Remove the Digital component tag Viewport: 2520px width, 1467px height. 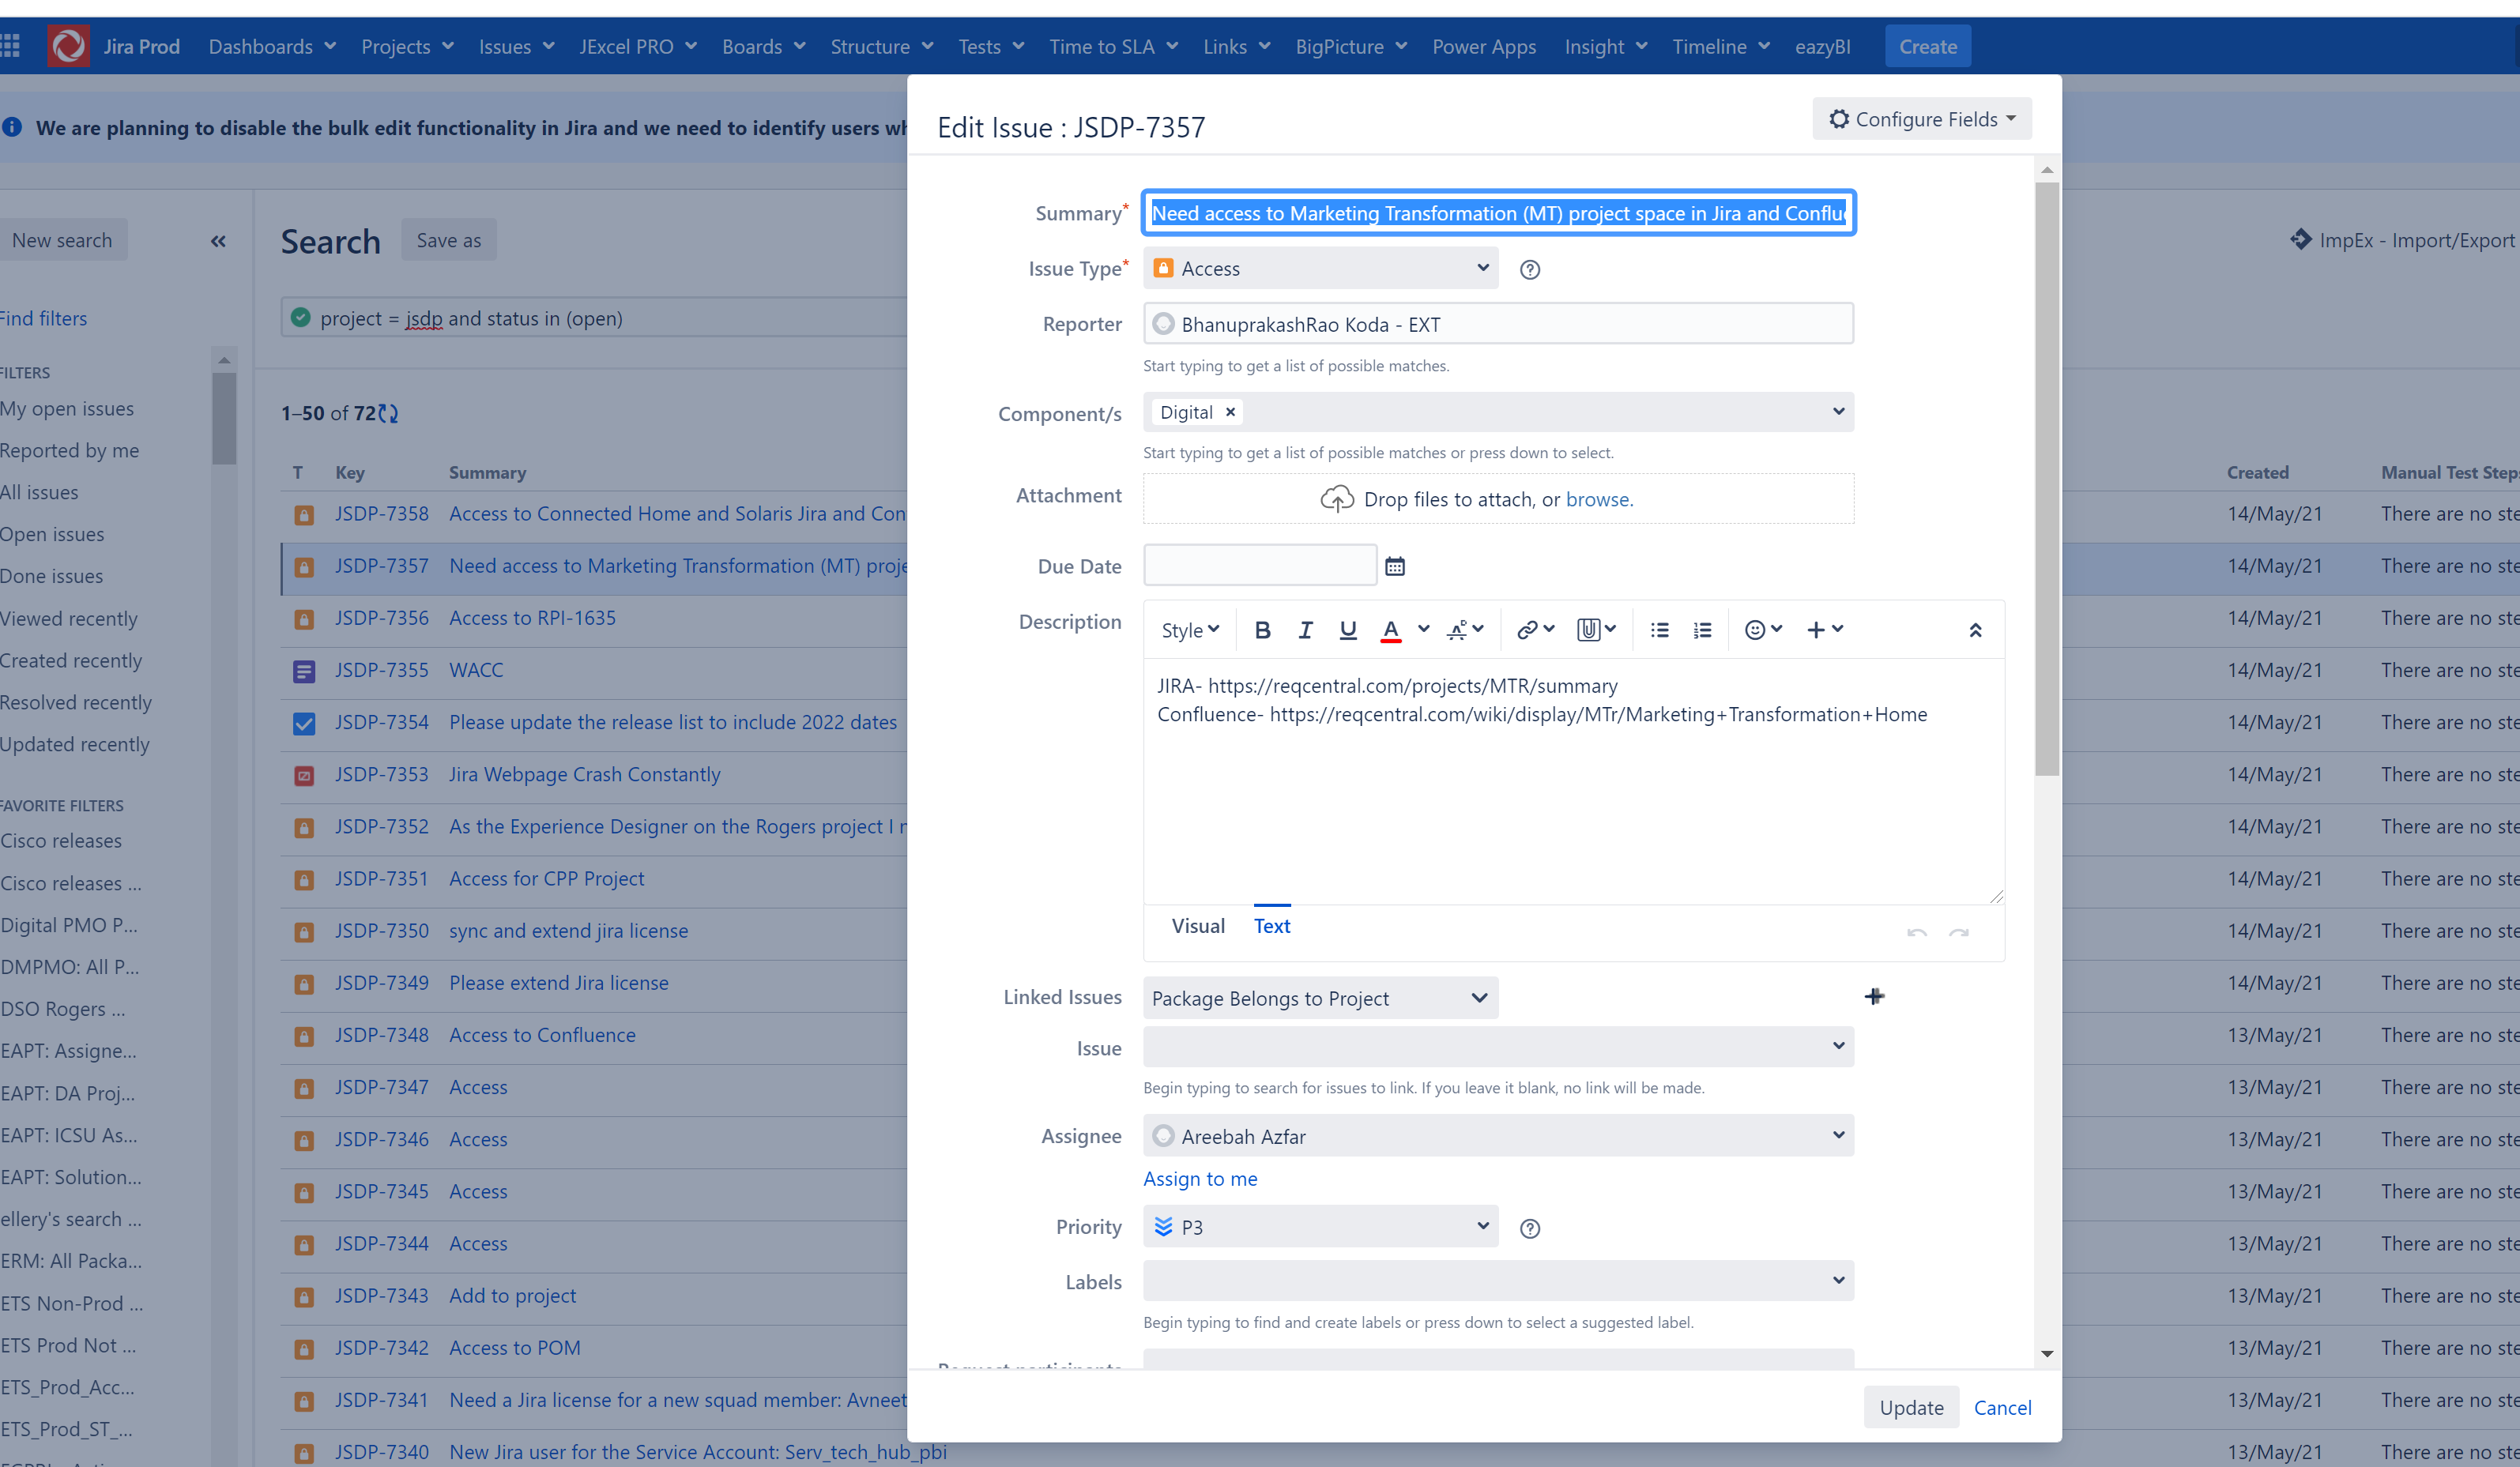1230,412
